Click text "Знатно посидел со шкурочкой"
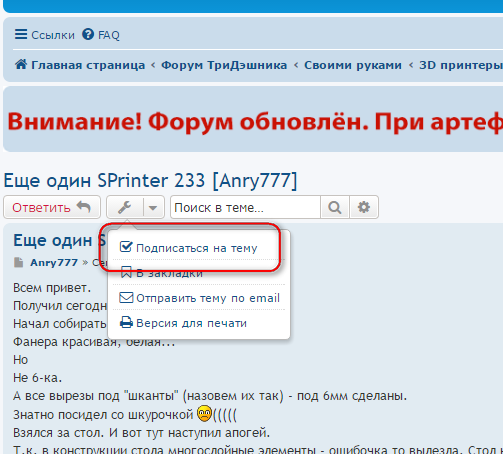 (x=103, y=415)
